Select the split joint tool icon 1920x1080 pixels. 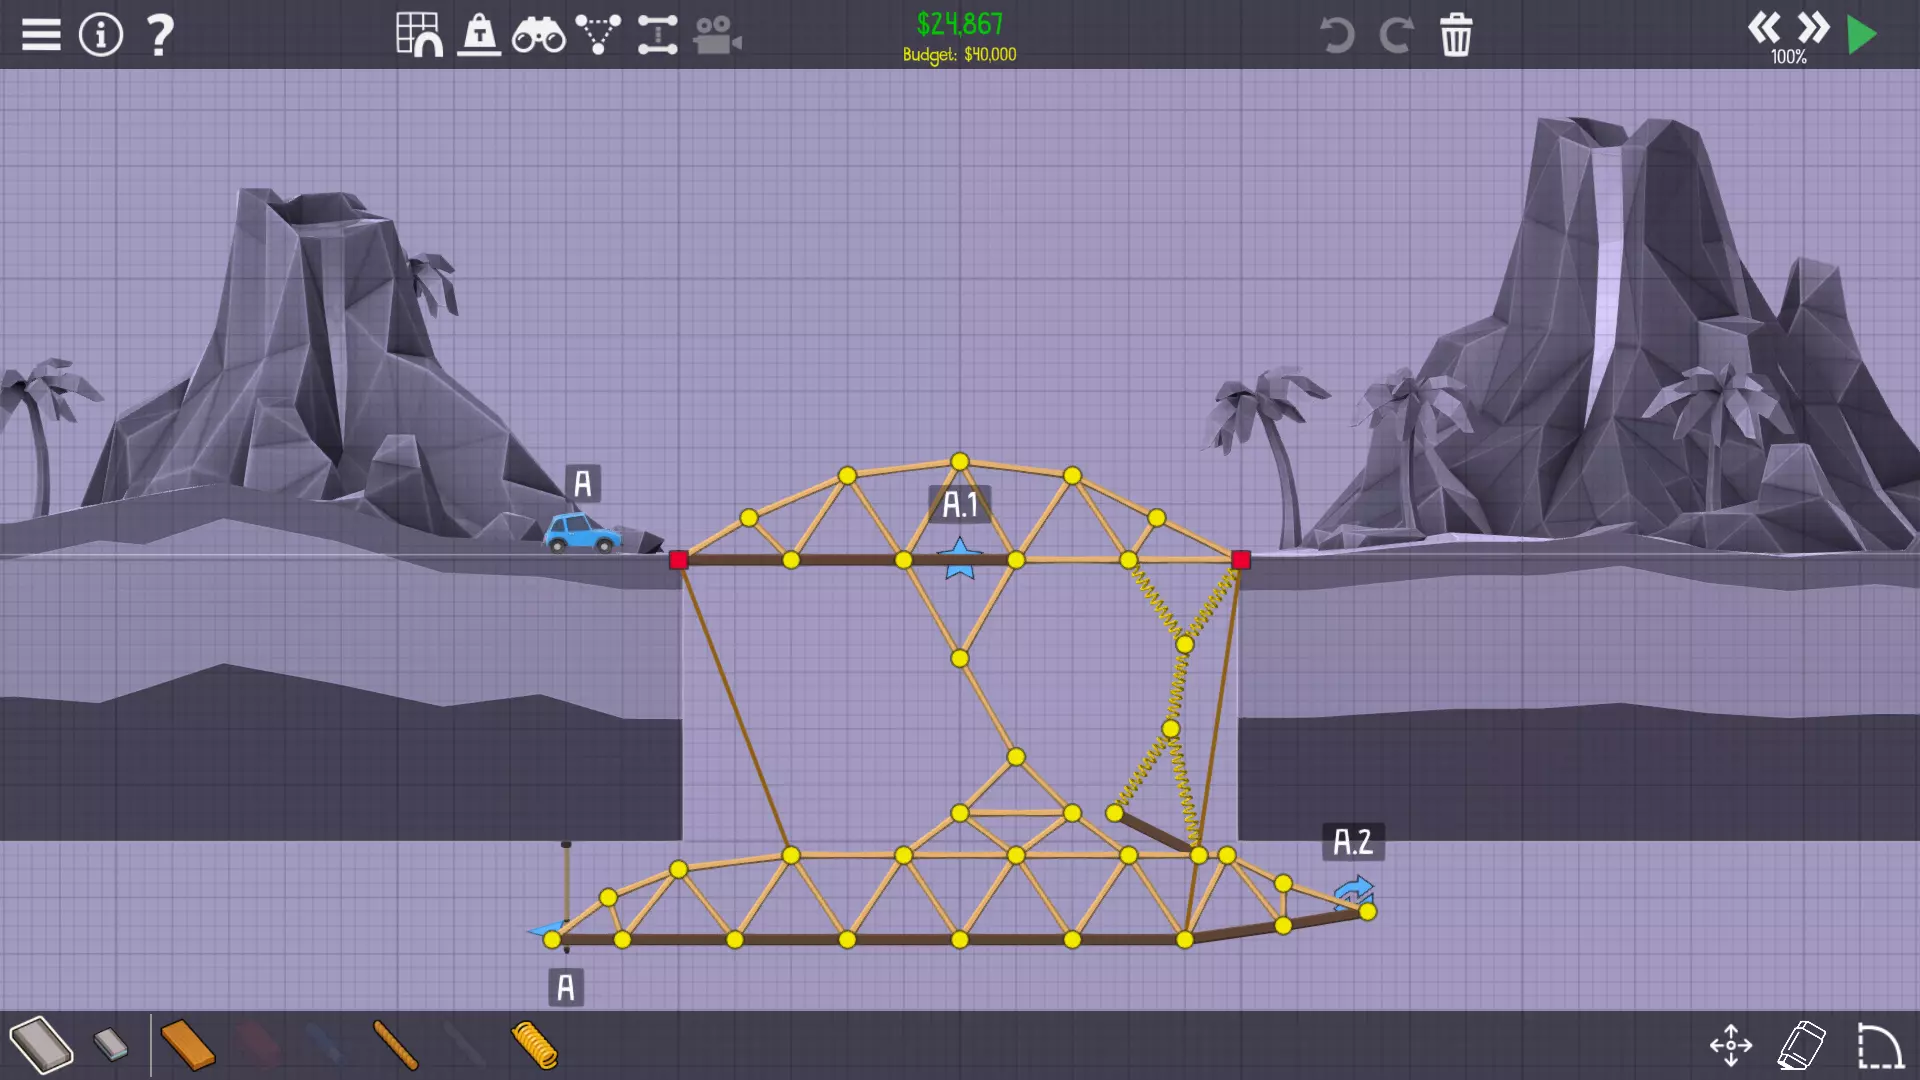click(x=657, y=35)
